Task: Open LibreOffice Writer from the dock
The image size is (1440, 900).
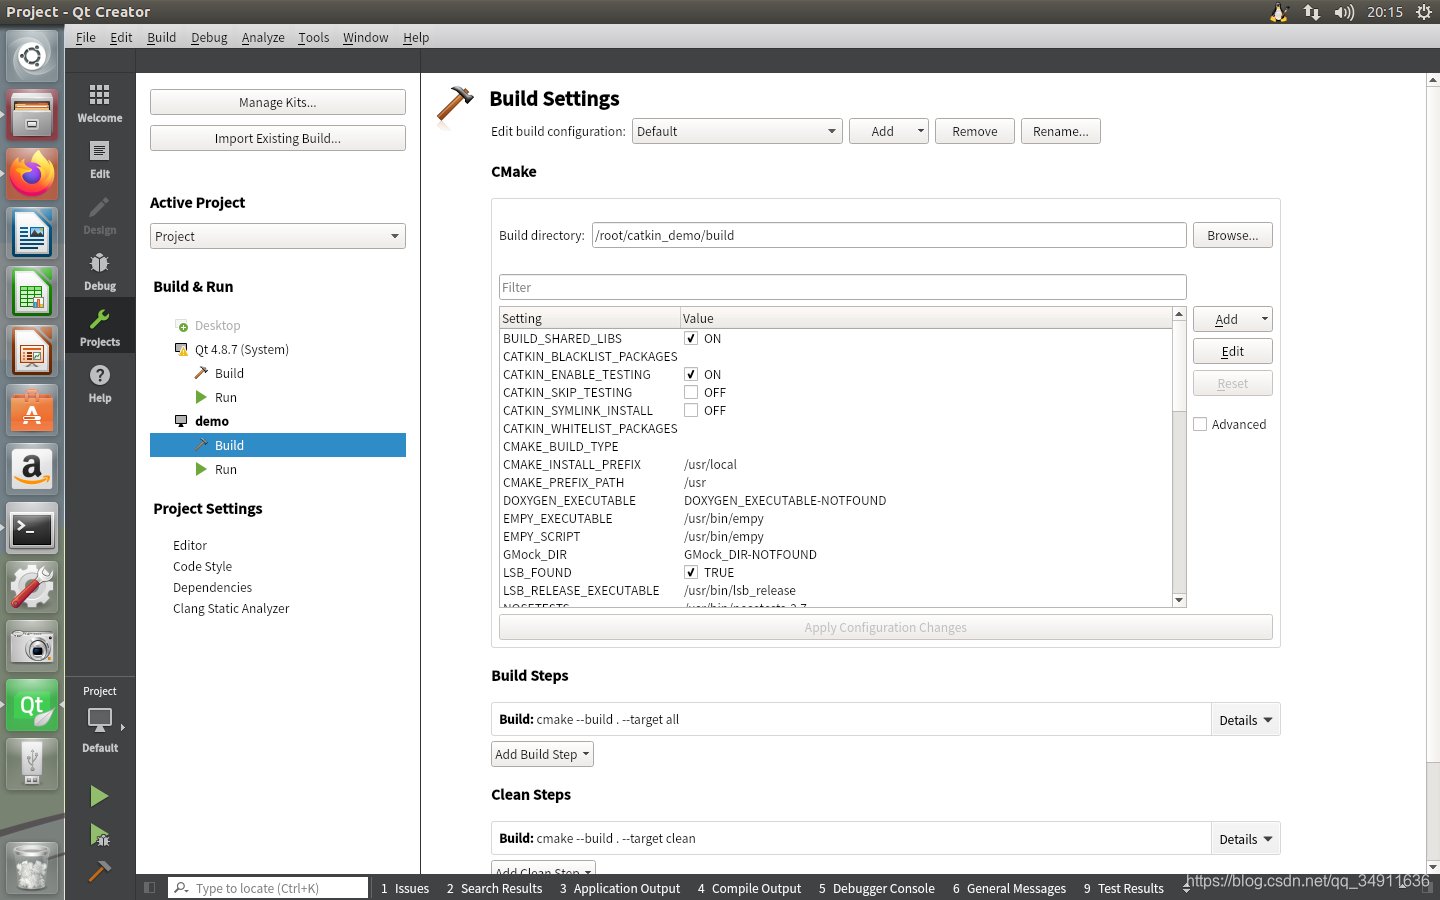Action: pos(32,234)
